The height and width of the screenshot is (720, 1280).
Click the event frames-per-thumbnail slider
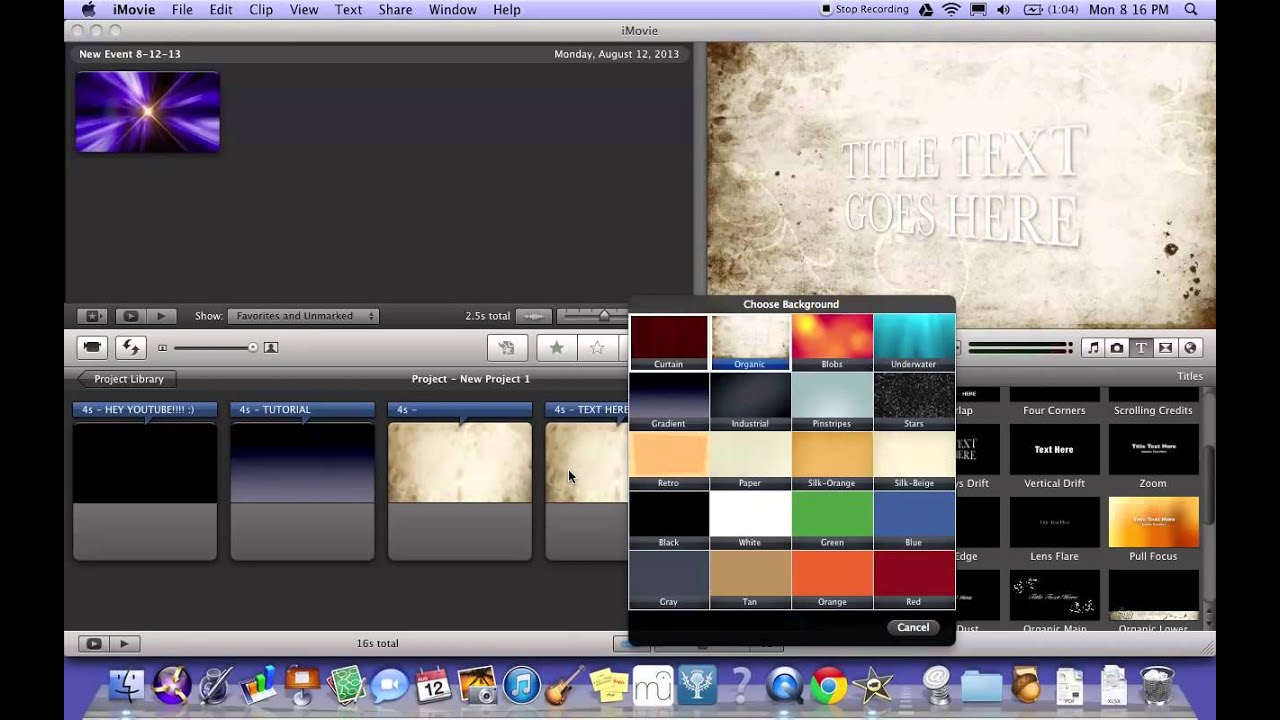(x=603, y=316)
